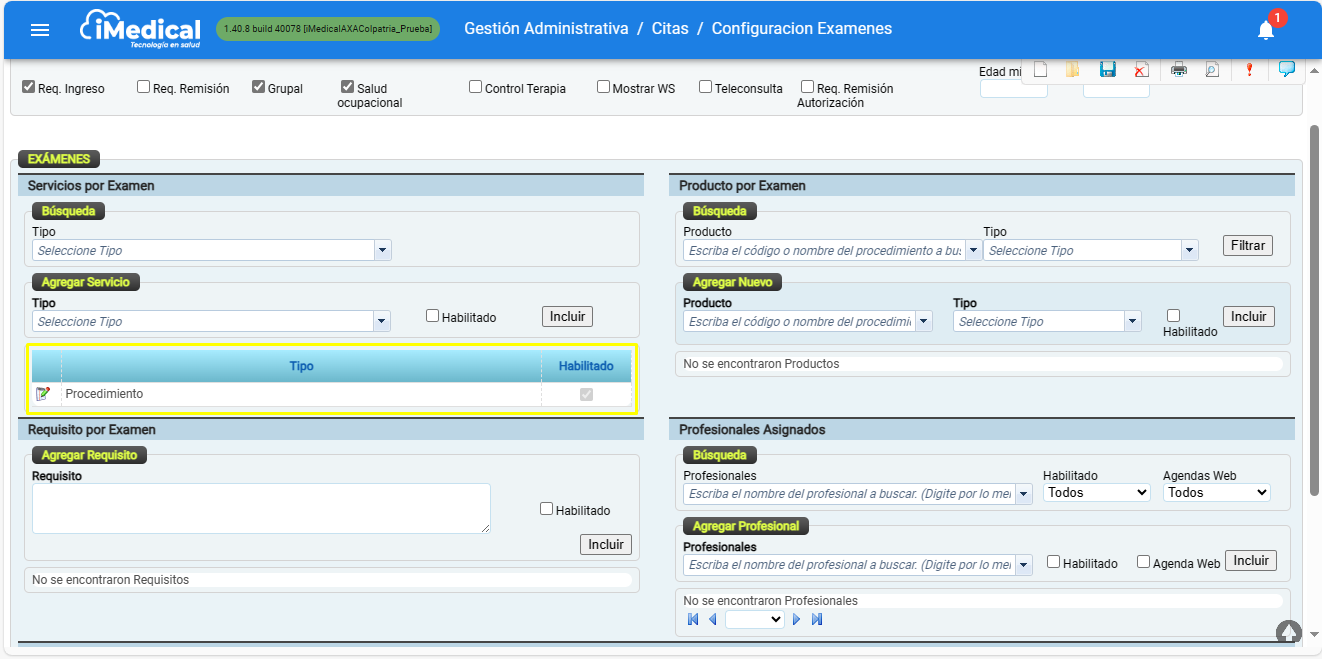Check Habilitado in Agregar Nuevo product
Screen dimensions: 1322x659
pyautogui.click(x=1174, y=316)
